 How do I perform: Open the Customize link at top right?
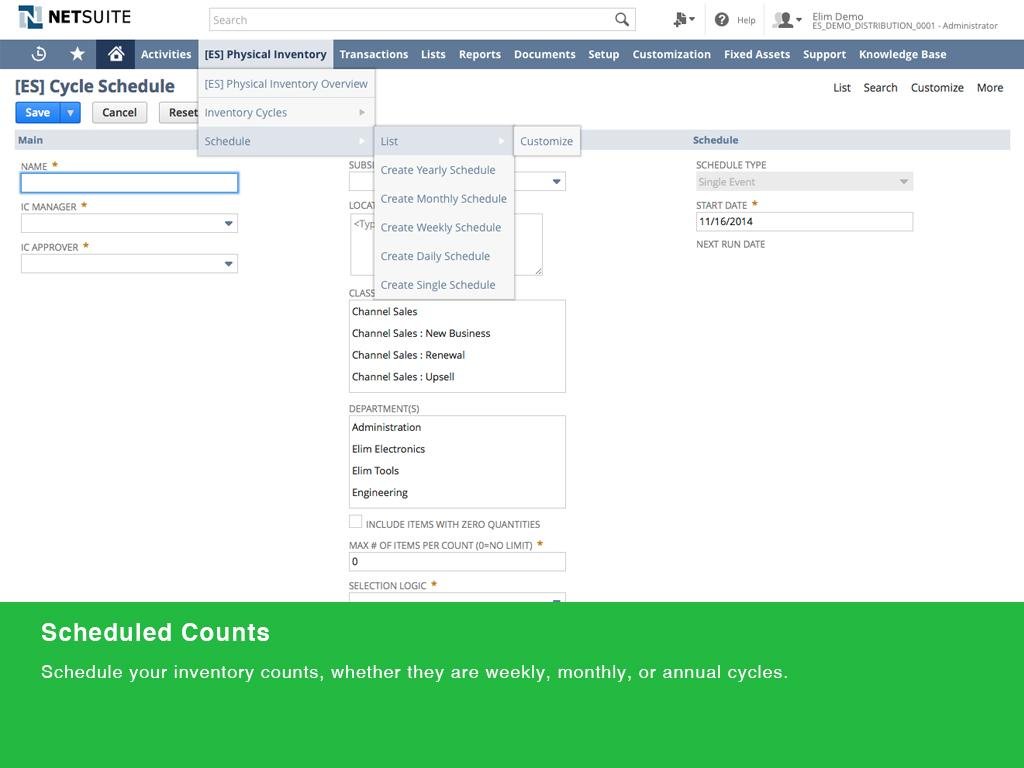(937, 88)
